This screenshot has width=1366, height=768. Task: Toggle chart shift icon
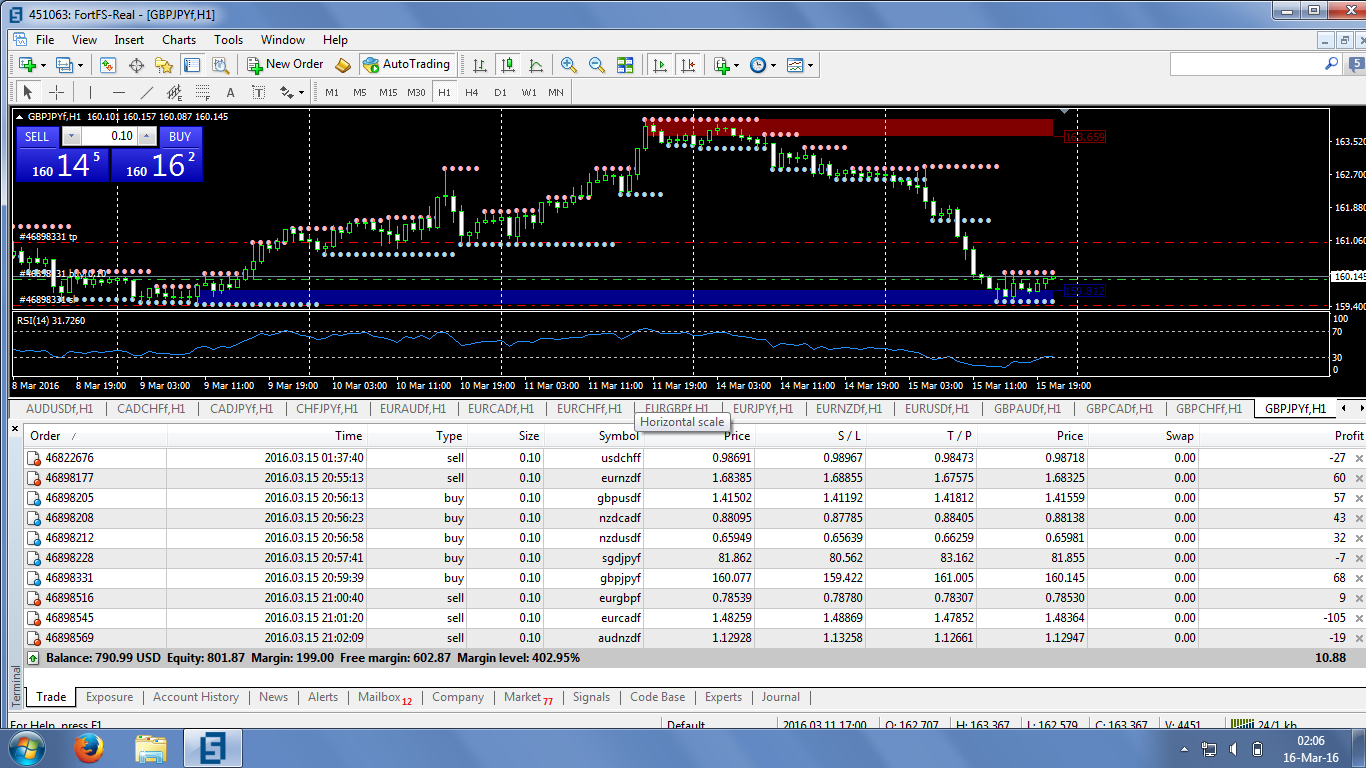click(x=687, y=65)
